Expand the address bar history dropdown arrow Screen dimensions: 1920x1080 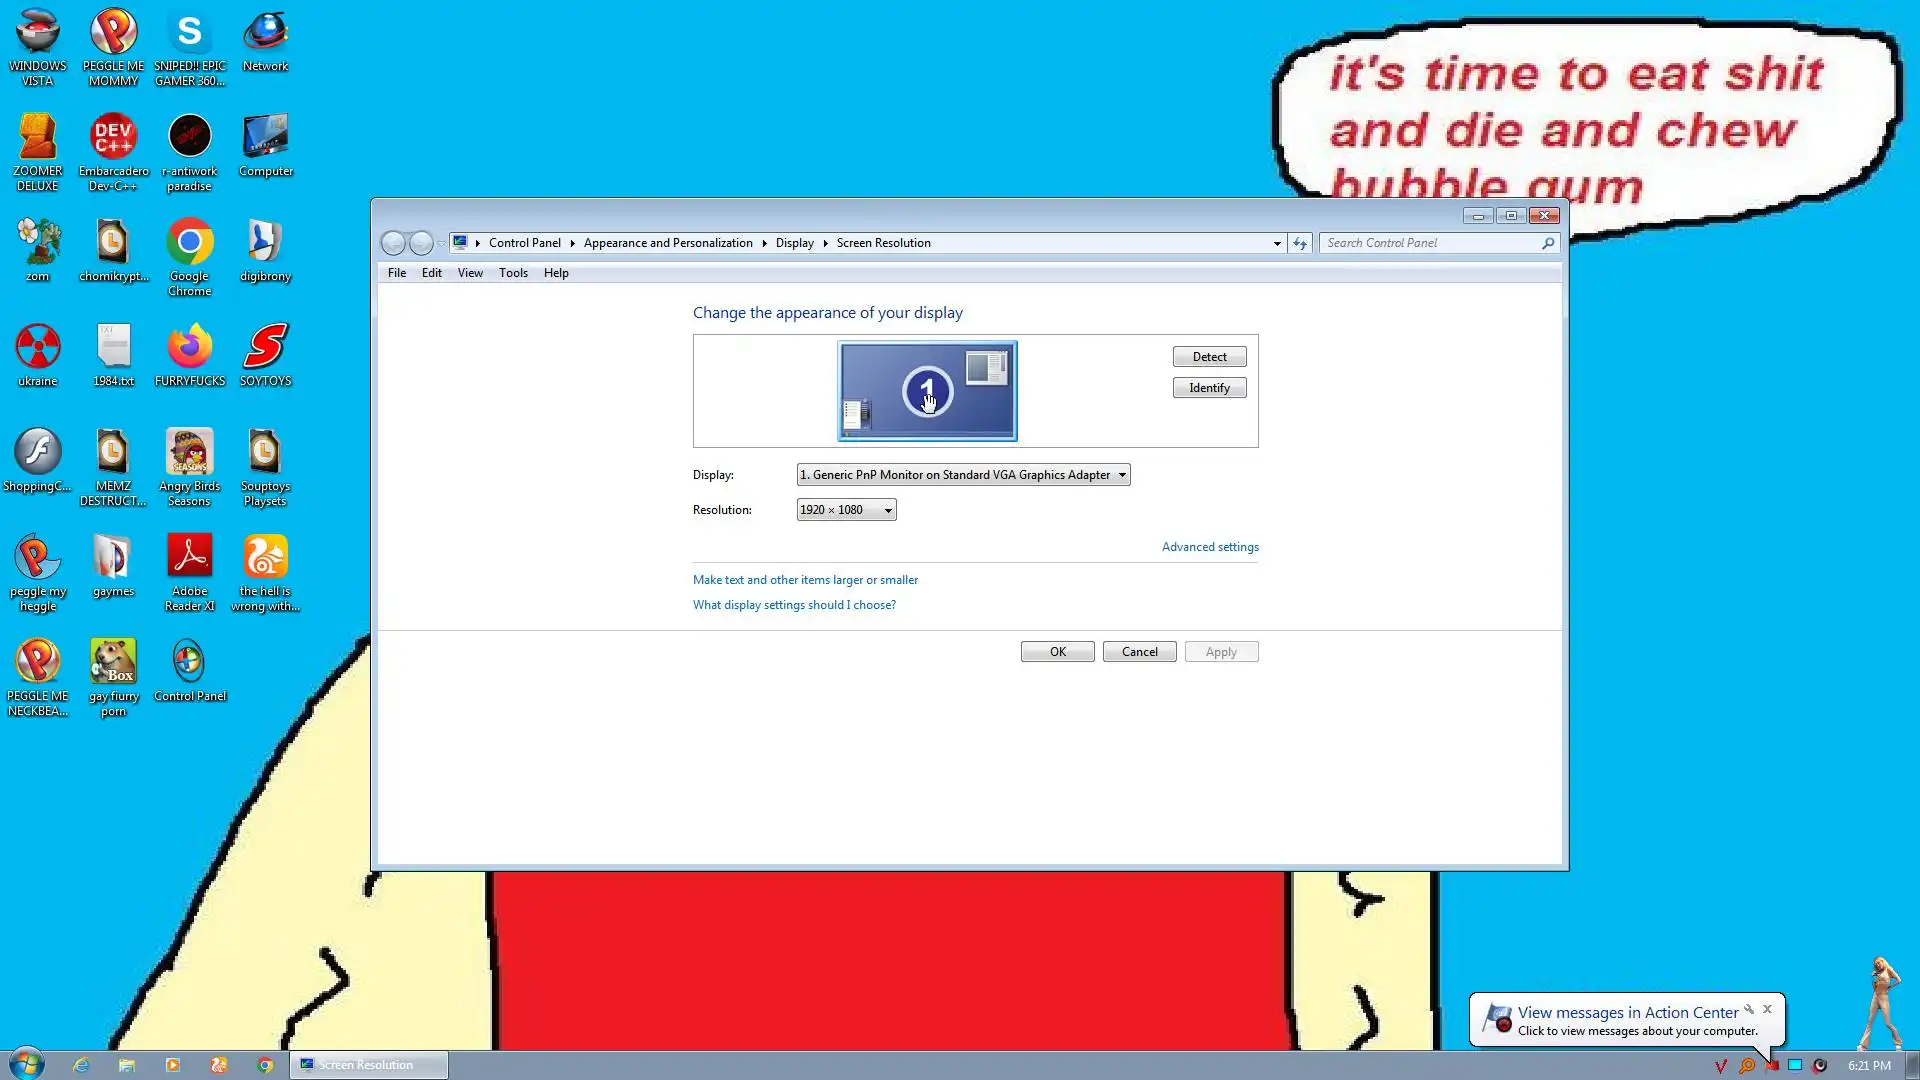(x=1277, y=243)
